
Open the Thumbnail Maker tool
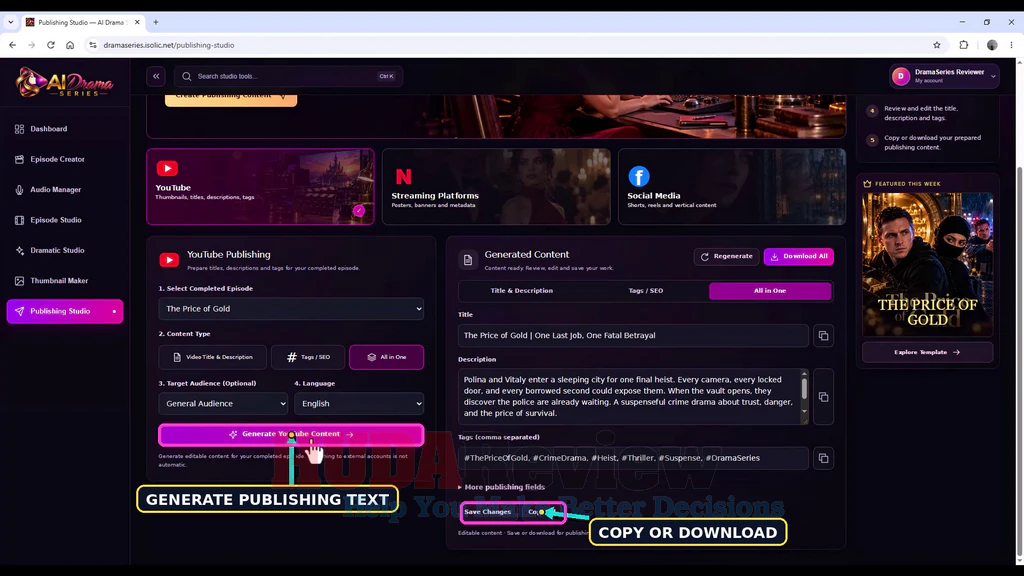pyautogui.click(x=65, y=281)
